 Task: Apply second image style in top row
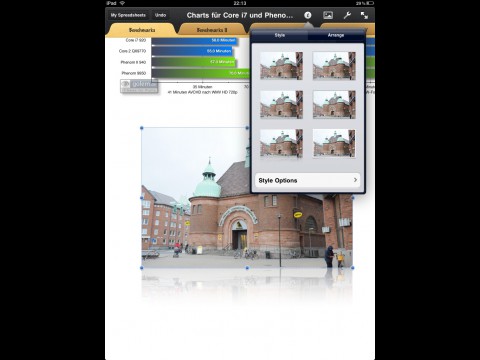[334, 66]
